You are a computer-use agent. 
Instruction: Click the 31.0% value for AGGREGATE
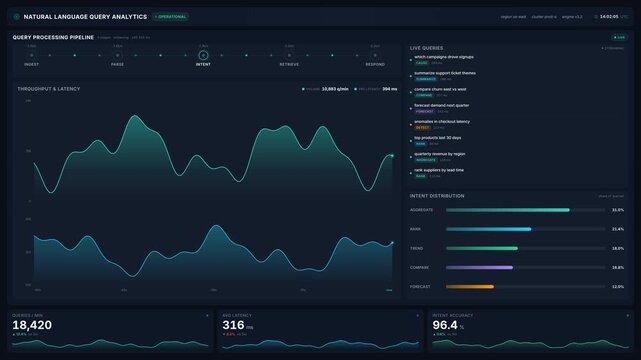click(x=618, y=210)
